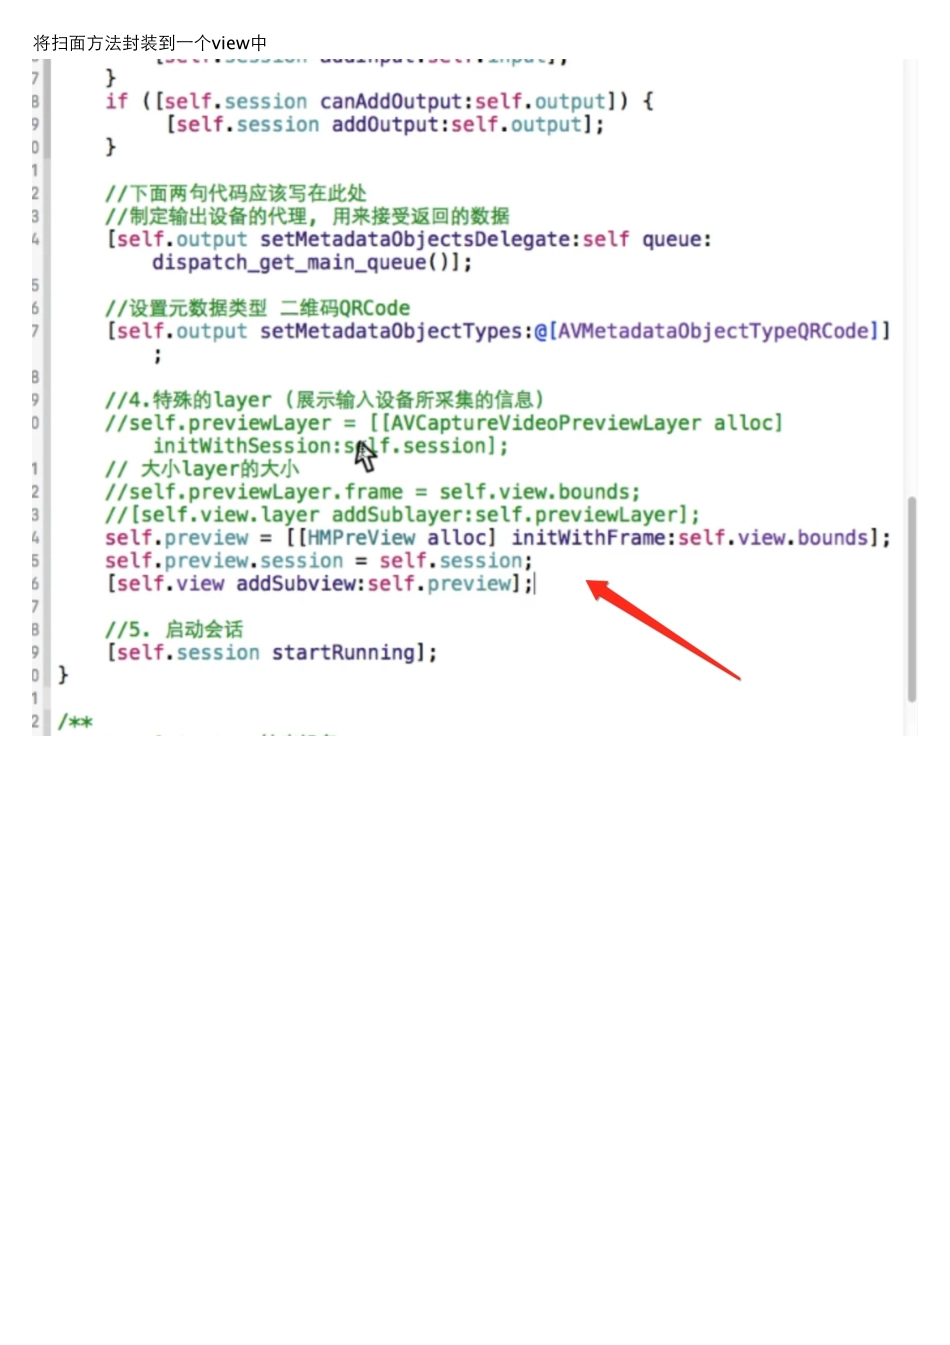The height and width of the screenshot is (1345, 950).
Task: Click the '//4.特殊的layer' comment line
Action: coord(325,400)
